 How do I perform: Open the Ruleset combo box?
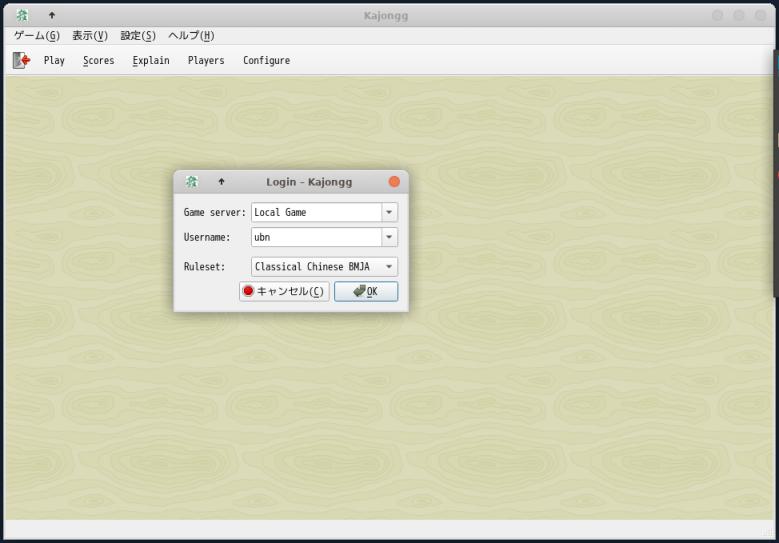coord(324,267)
